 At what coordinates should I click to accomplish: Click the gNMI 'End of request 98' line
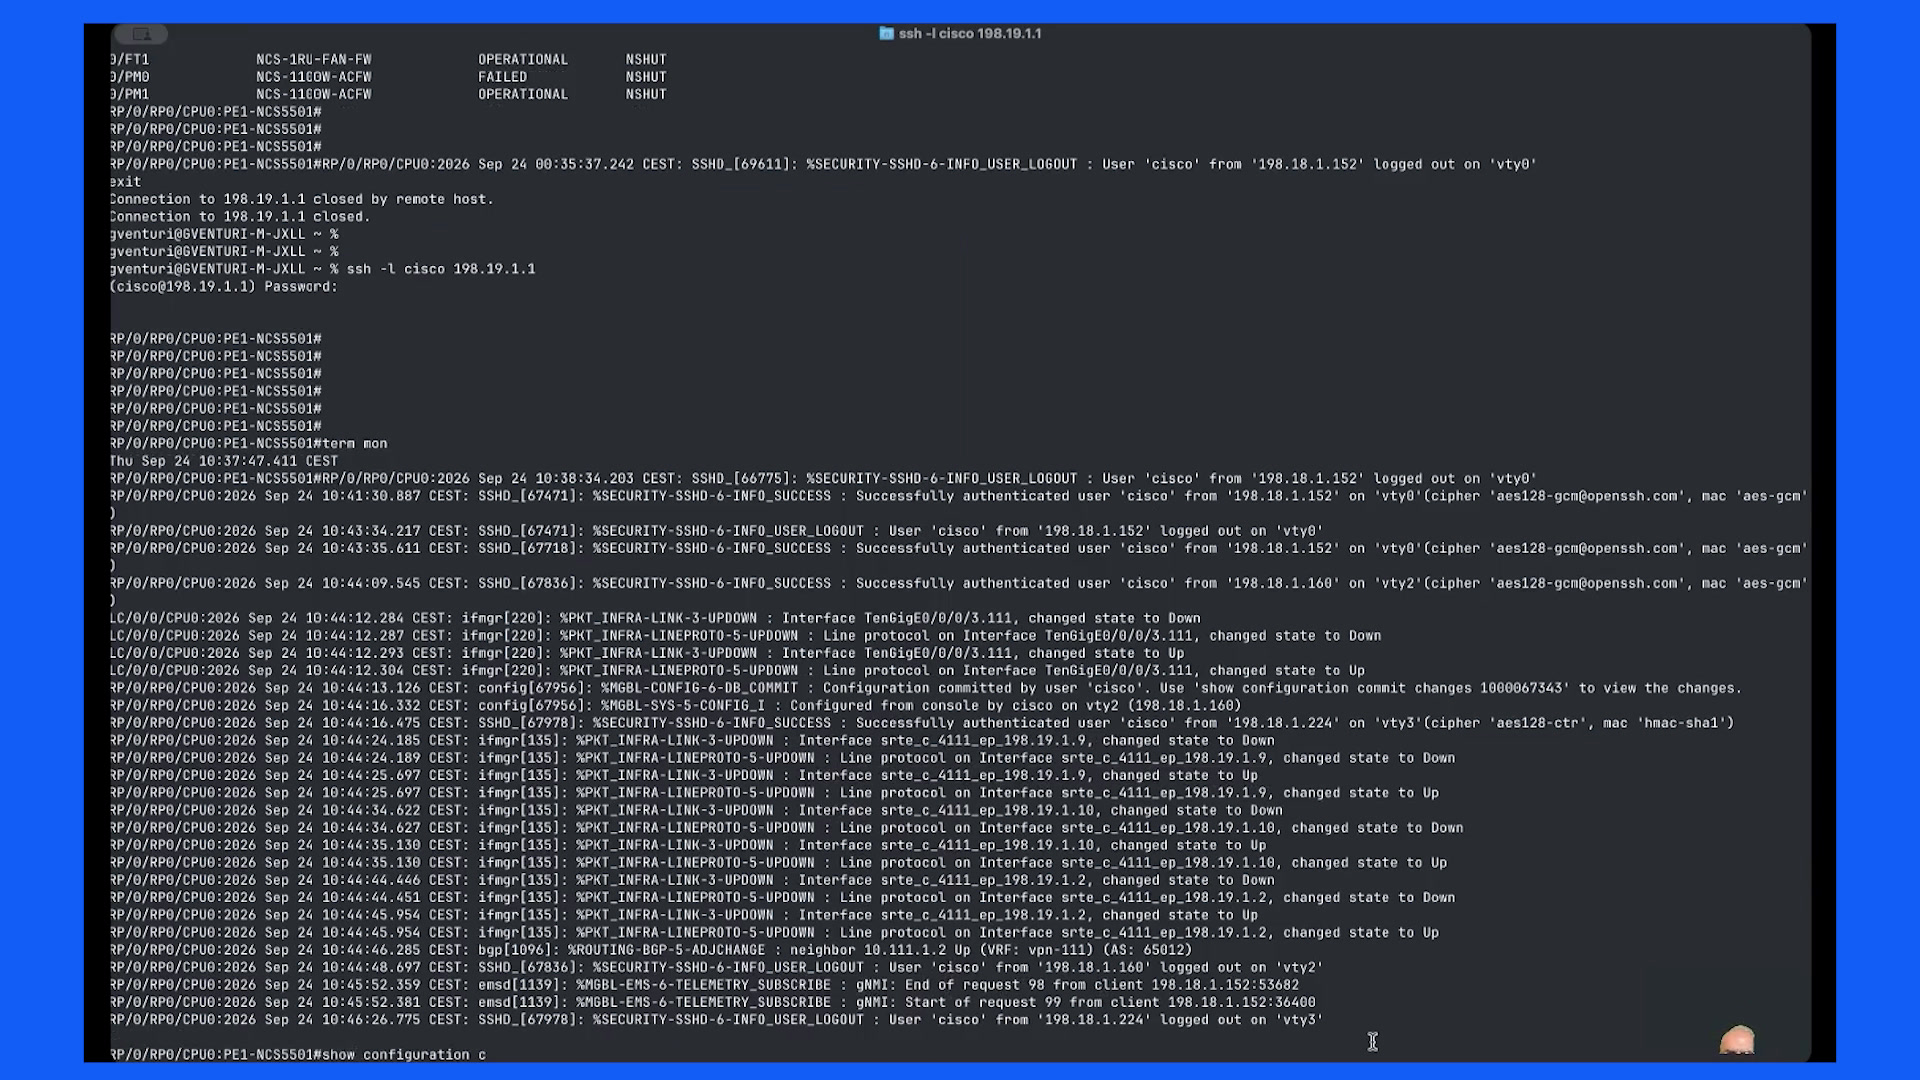tap(705, 985)
